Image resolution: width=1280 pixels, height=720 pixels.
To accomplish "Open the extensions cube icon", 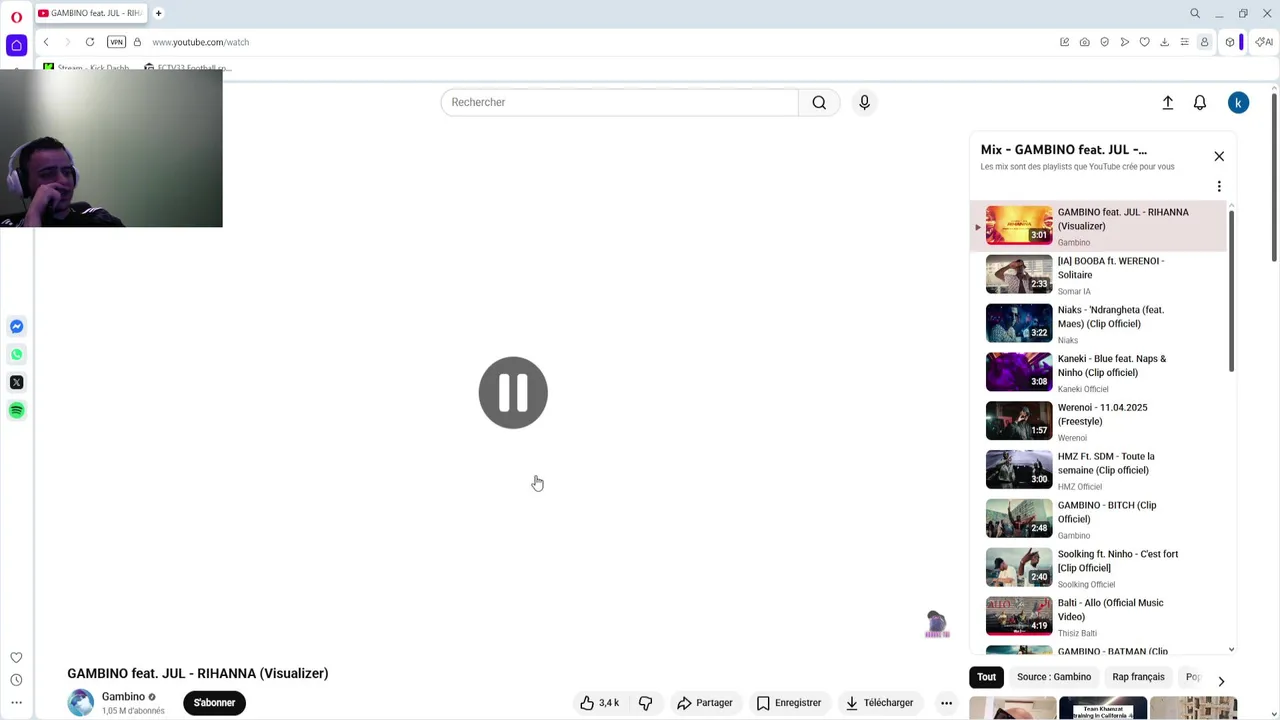I will point(1230,42).
